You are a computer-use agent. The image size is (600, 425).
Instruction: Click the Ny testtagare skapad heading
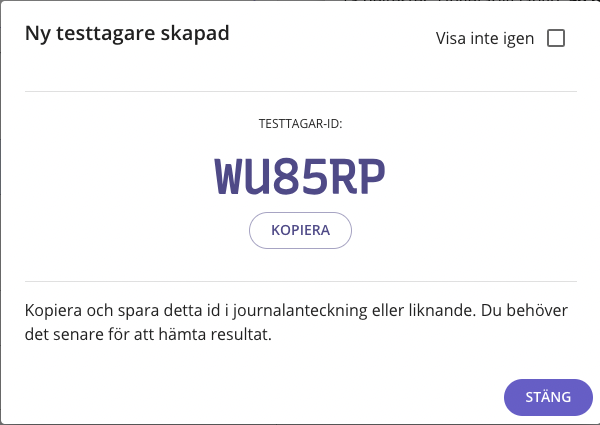127,34
